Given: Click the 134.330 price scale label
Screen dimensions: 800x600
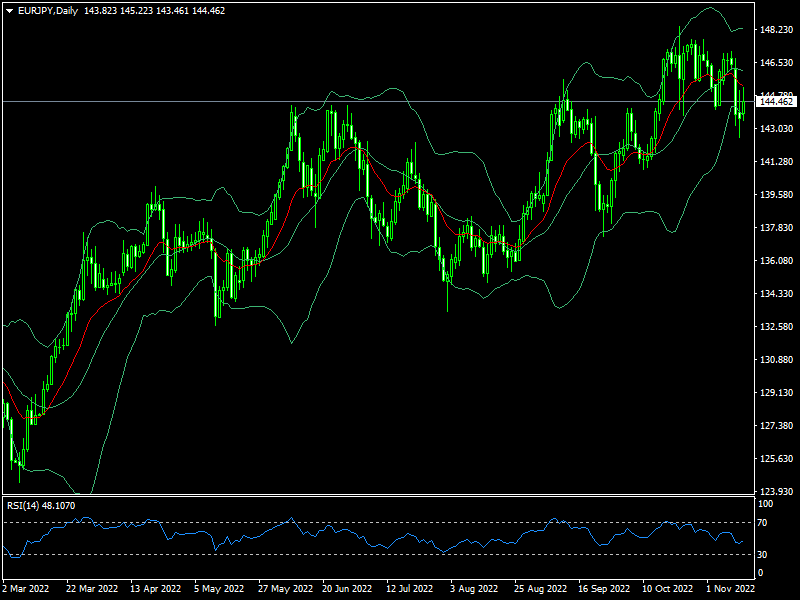Looking at the screenshot, I should tap(777, 293).
